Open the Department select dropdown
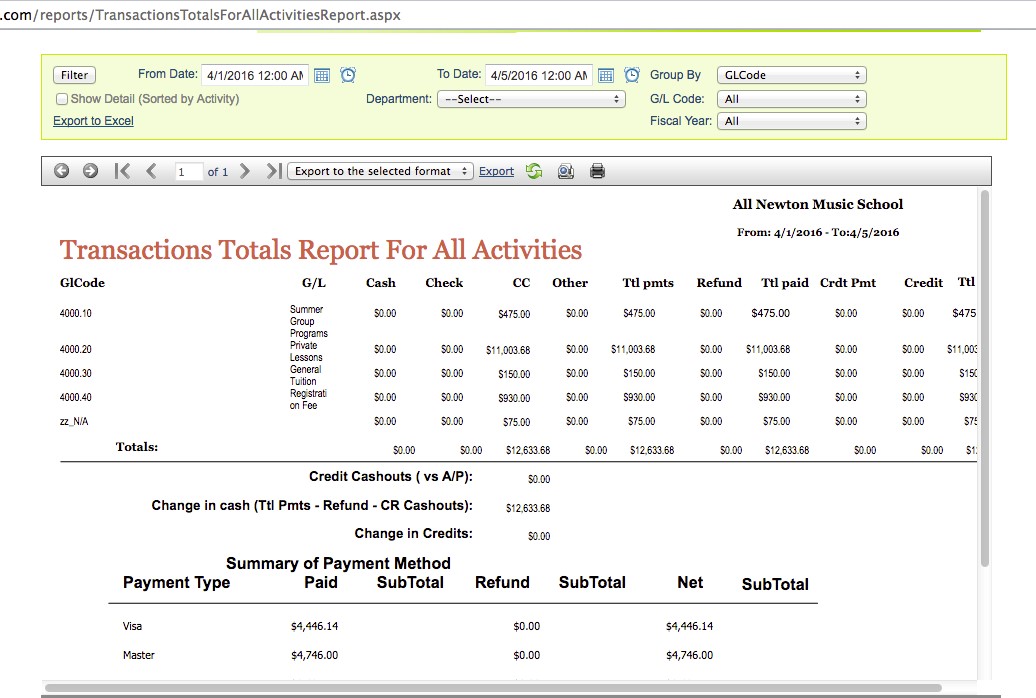The width and height of the screenshot is (1036, 698). [531, 99]
